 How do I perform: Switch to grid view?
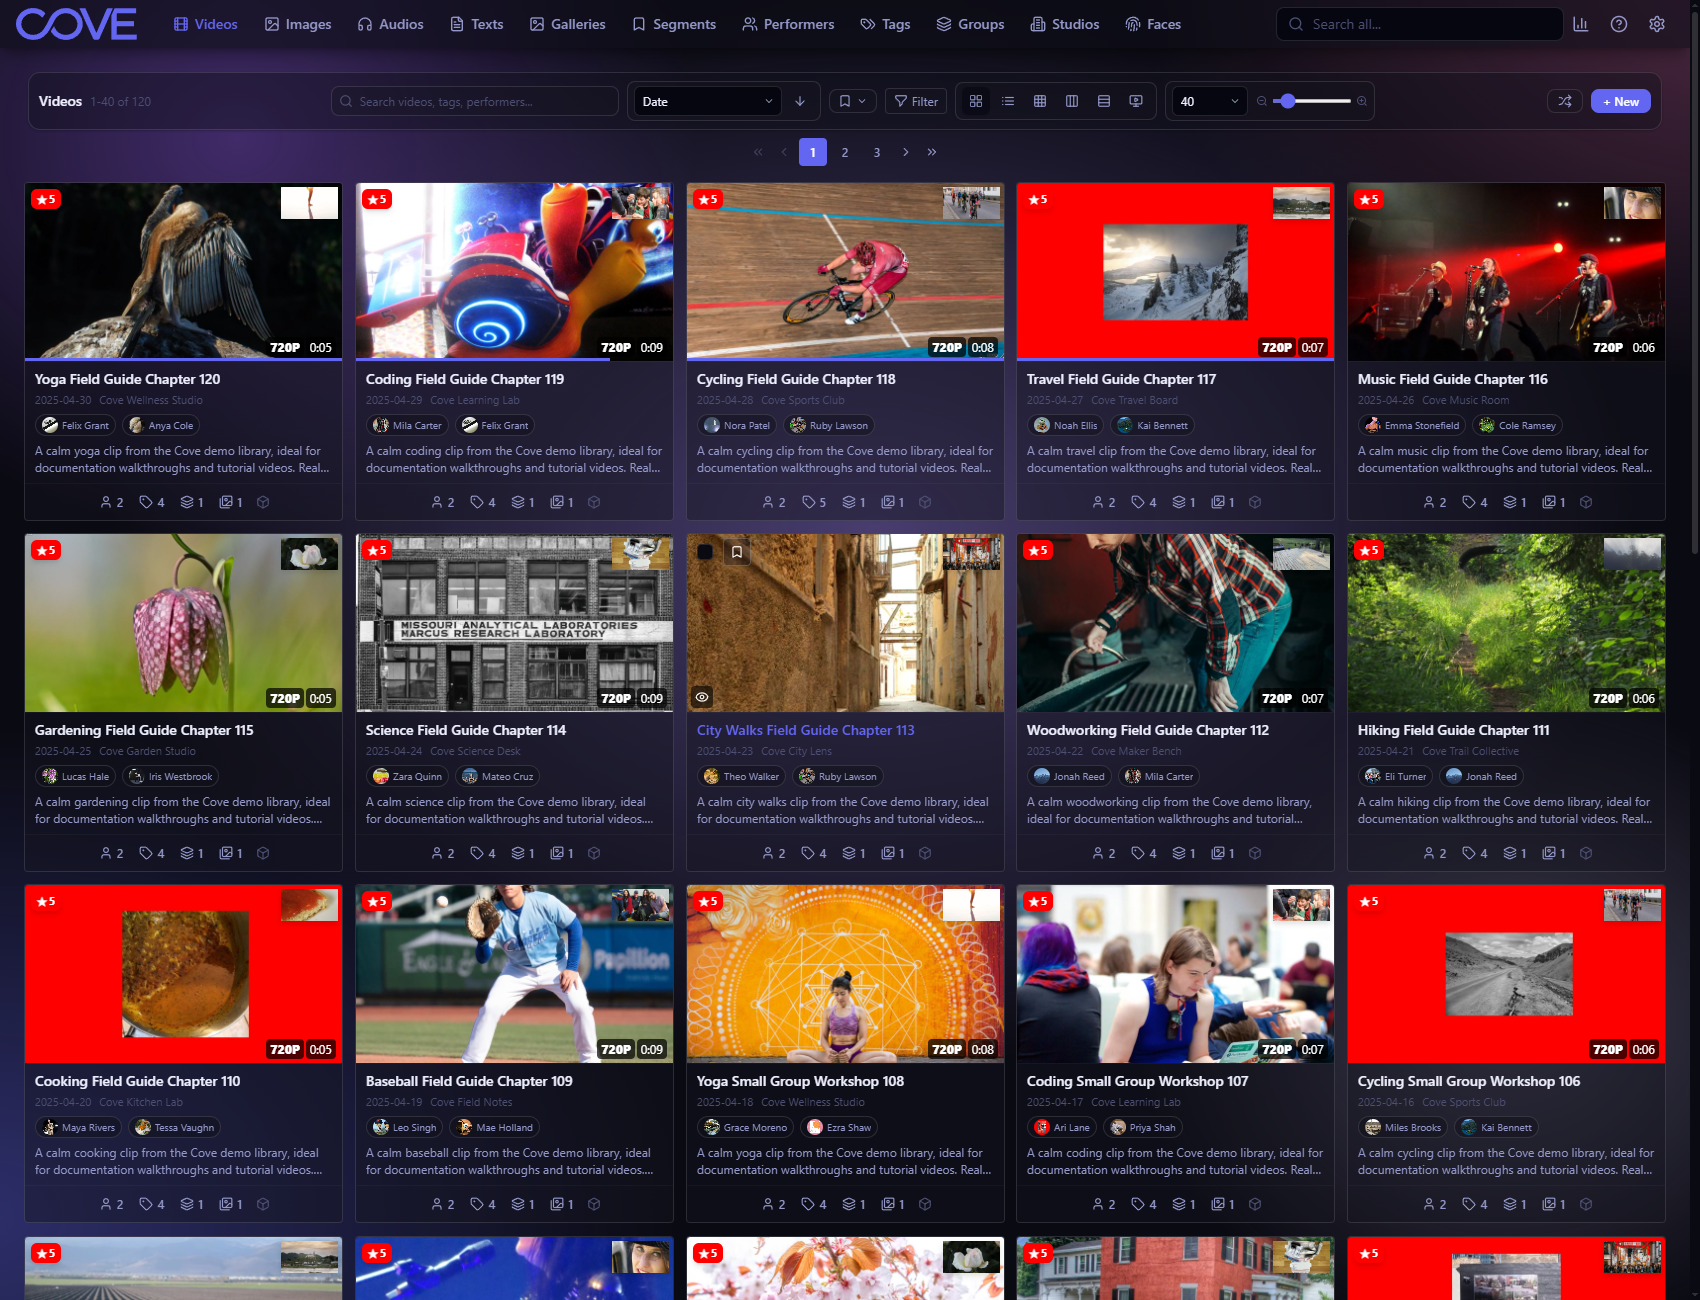976,101
